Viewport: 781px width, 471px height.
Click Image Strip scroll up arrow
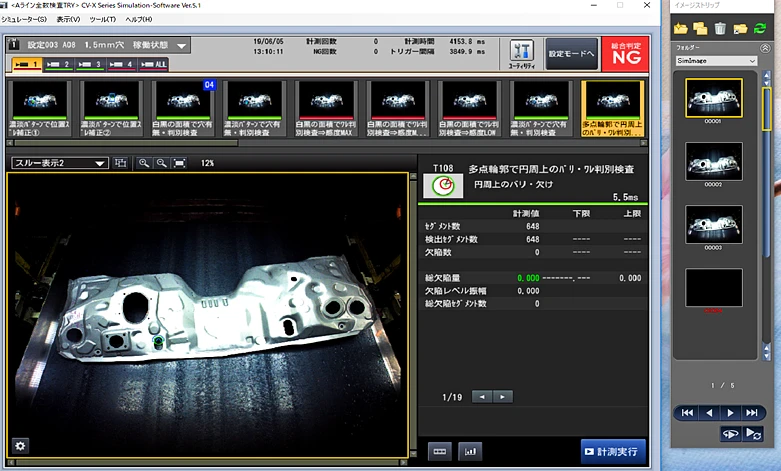coord(766,75)
